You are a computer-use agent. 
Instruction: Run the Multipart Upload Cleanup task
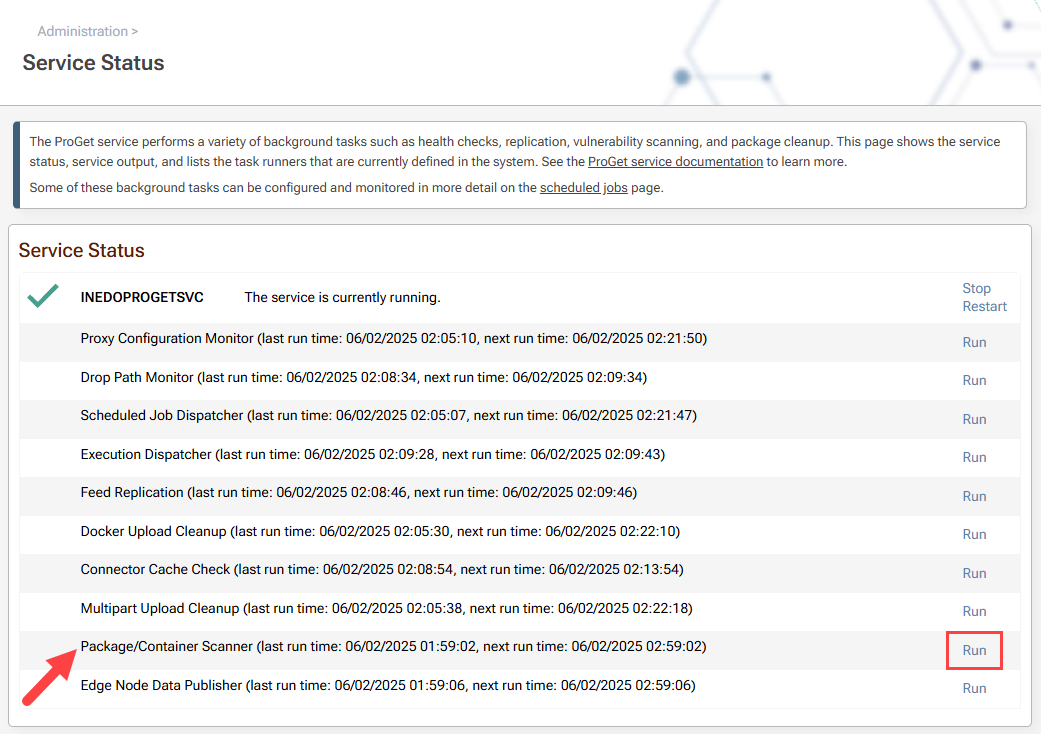coord(974,611)
